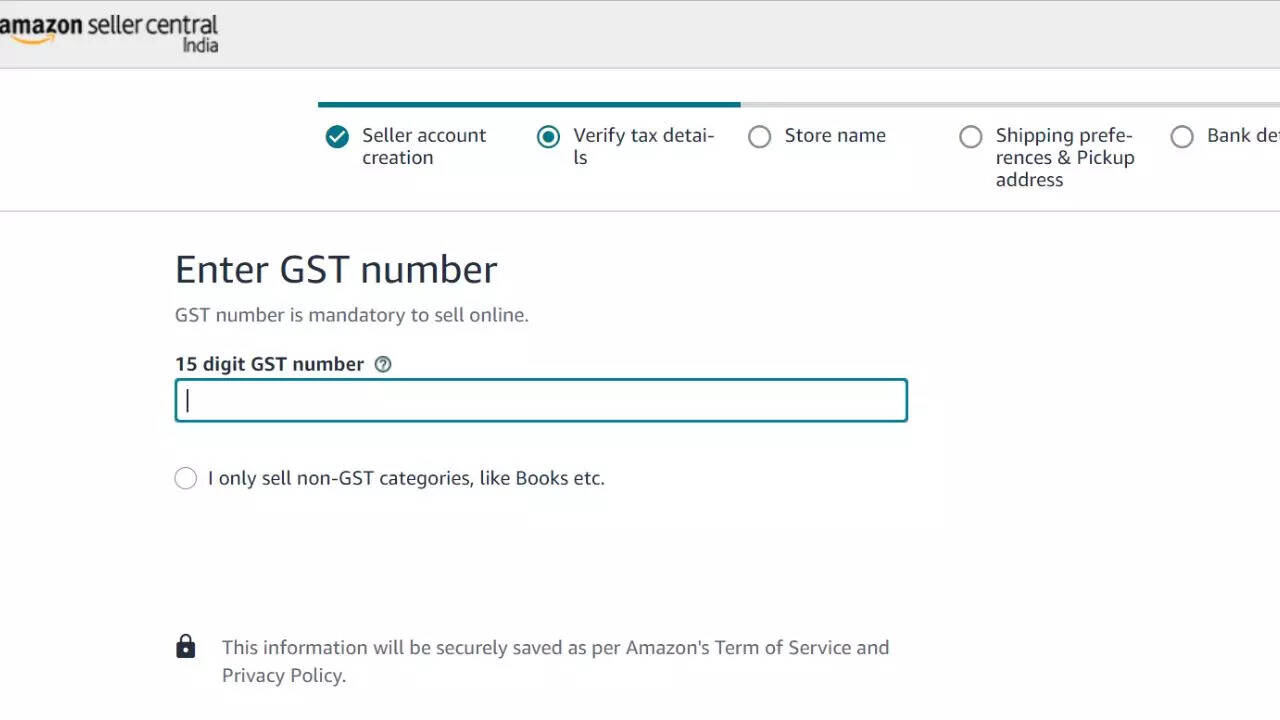Go to the Verify tax details step label

643,146
